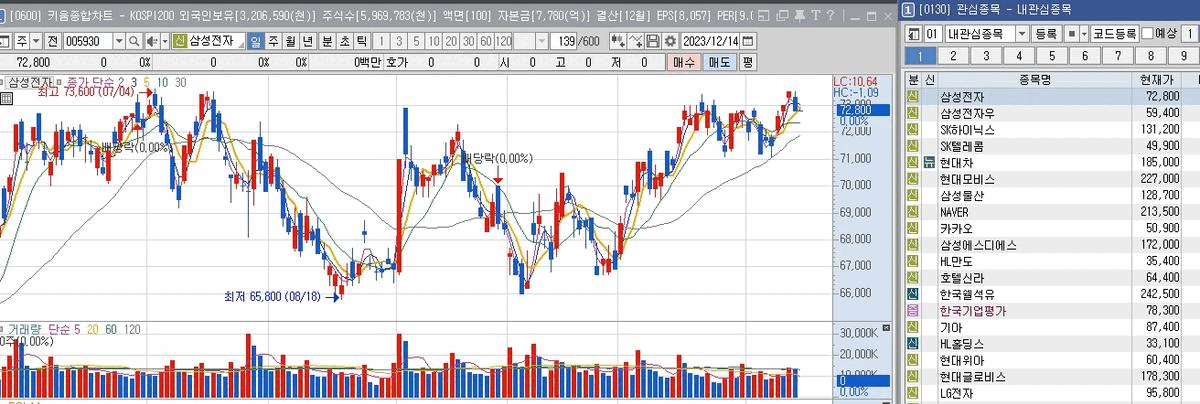This screenshot has height=404, width=1200.
Task: Open the interval dropdown right of 120
Action: click(x=542, y=41)
